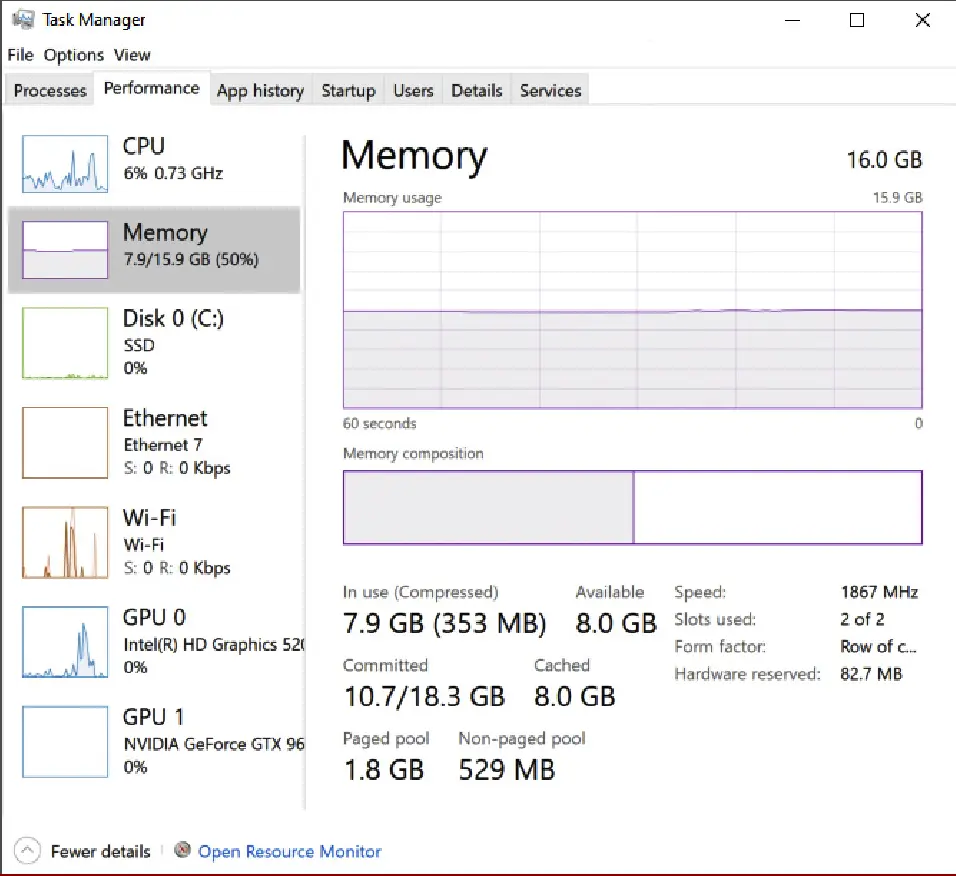Open GPU 1 NVIDIA GeForce graph
956x876 pixels.
tap(65, 742)
